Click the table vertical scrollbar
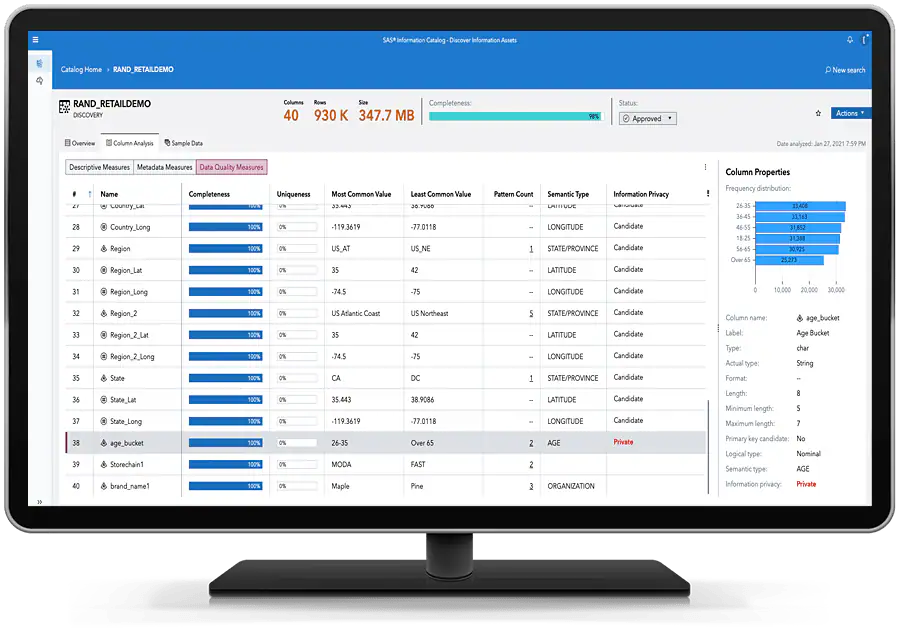The image size is (900, 629). [709, 446]
